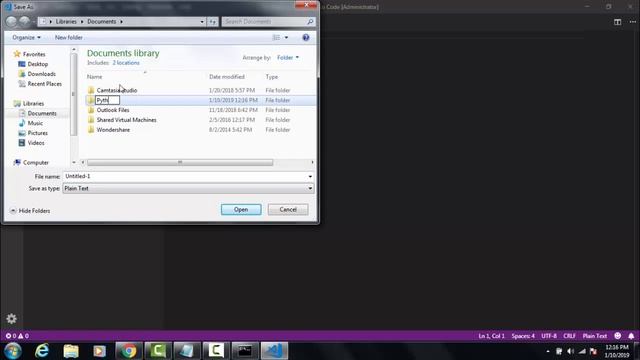Select the Camtasia Studio folder

(117, 90)
